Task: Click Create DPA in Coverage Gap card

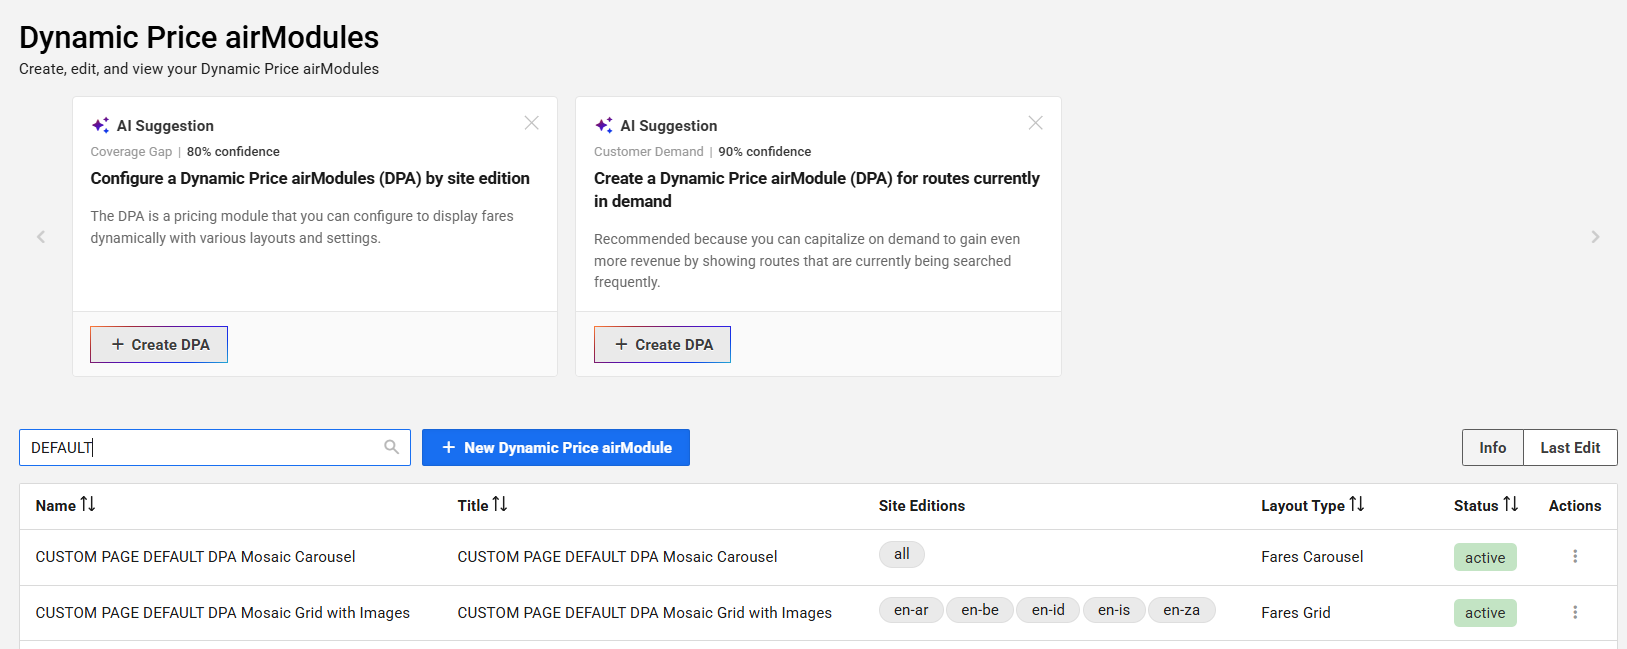Action: (159, 344)
